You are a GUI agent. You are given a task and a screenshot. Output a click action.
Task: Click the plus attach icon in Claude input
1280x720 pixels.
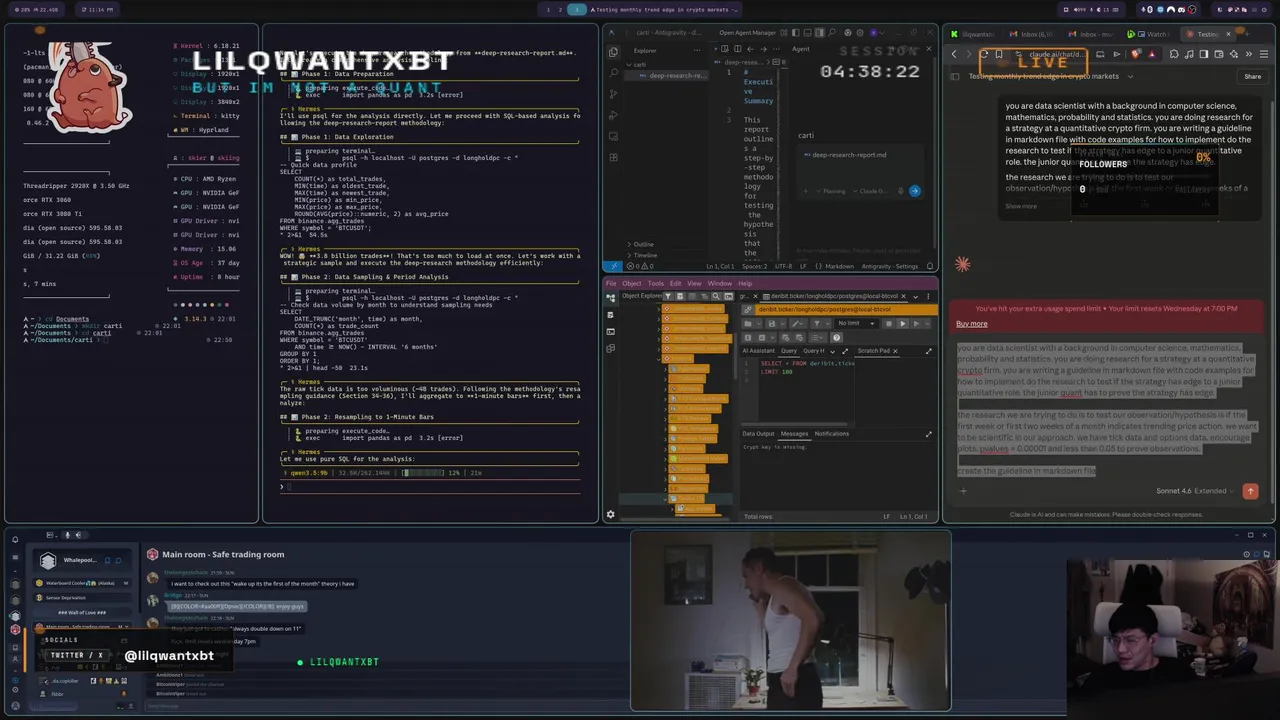[963, 491]
